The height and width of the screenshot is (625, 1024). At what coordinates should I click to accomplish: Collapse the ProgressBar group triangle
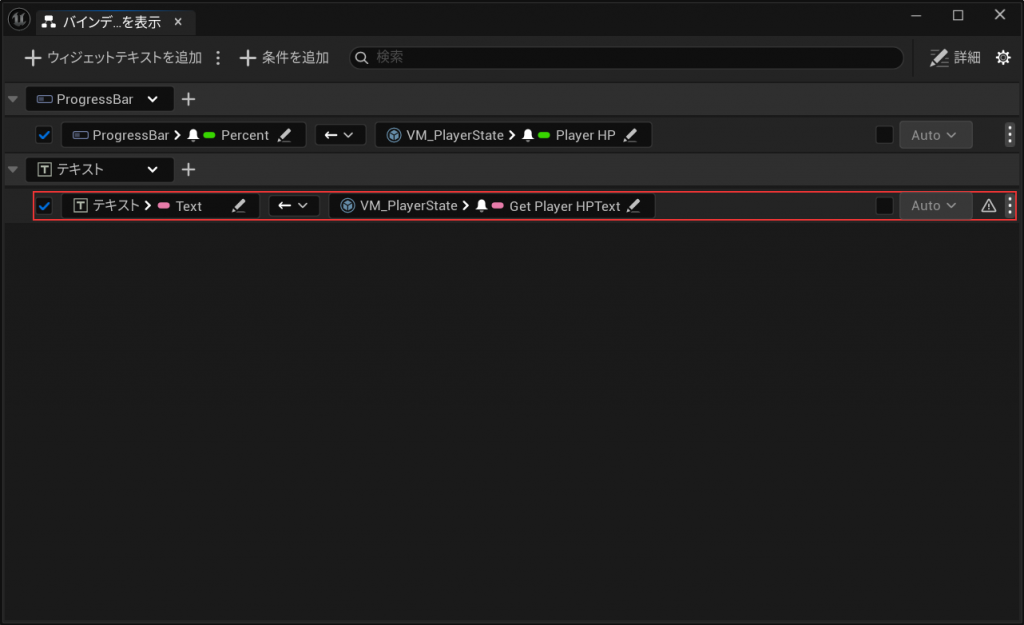click(x=12, y=99)
